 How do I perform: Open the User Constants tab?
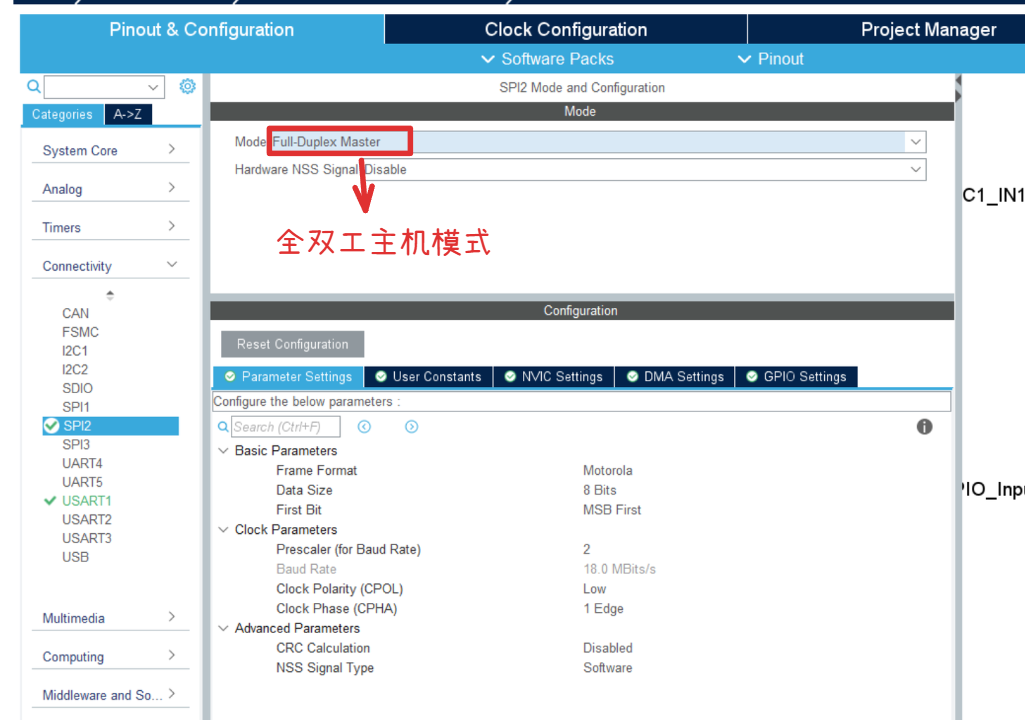point(429,377)
